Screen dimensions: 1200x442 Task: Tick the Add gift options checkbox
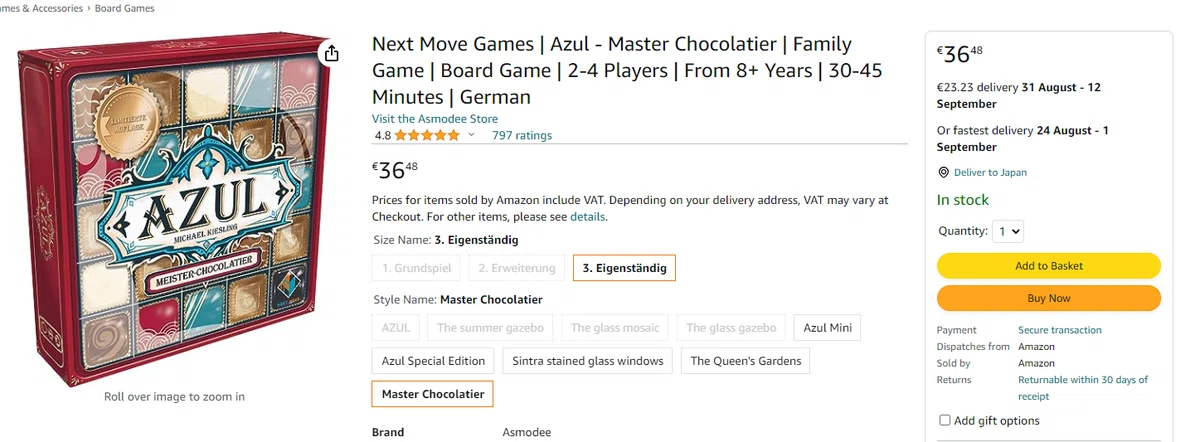click(x=945, y=420)
